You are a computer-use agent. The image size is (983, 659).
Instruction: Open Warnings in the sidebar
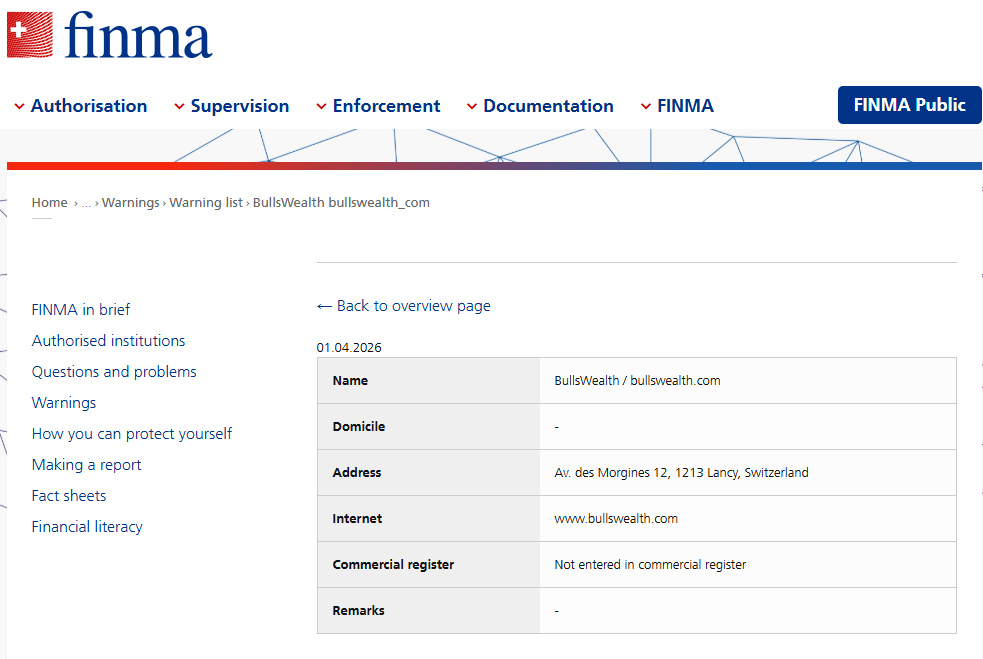(x=64, y=403)
